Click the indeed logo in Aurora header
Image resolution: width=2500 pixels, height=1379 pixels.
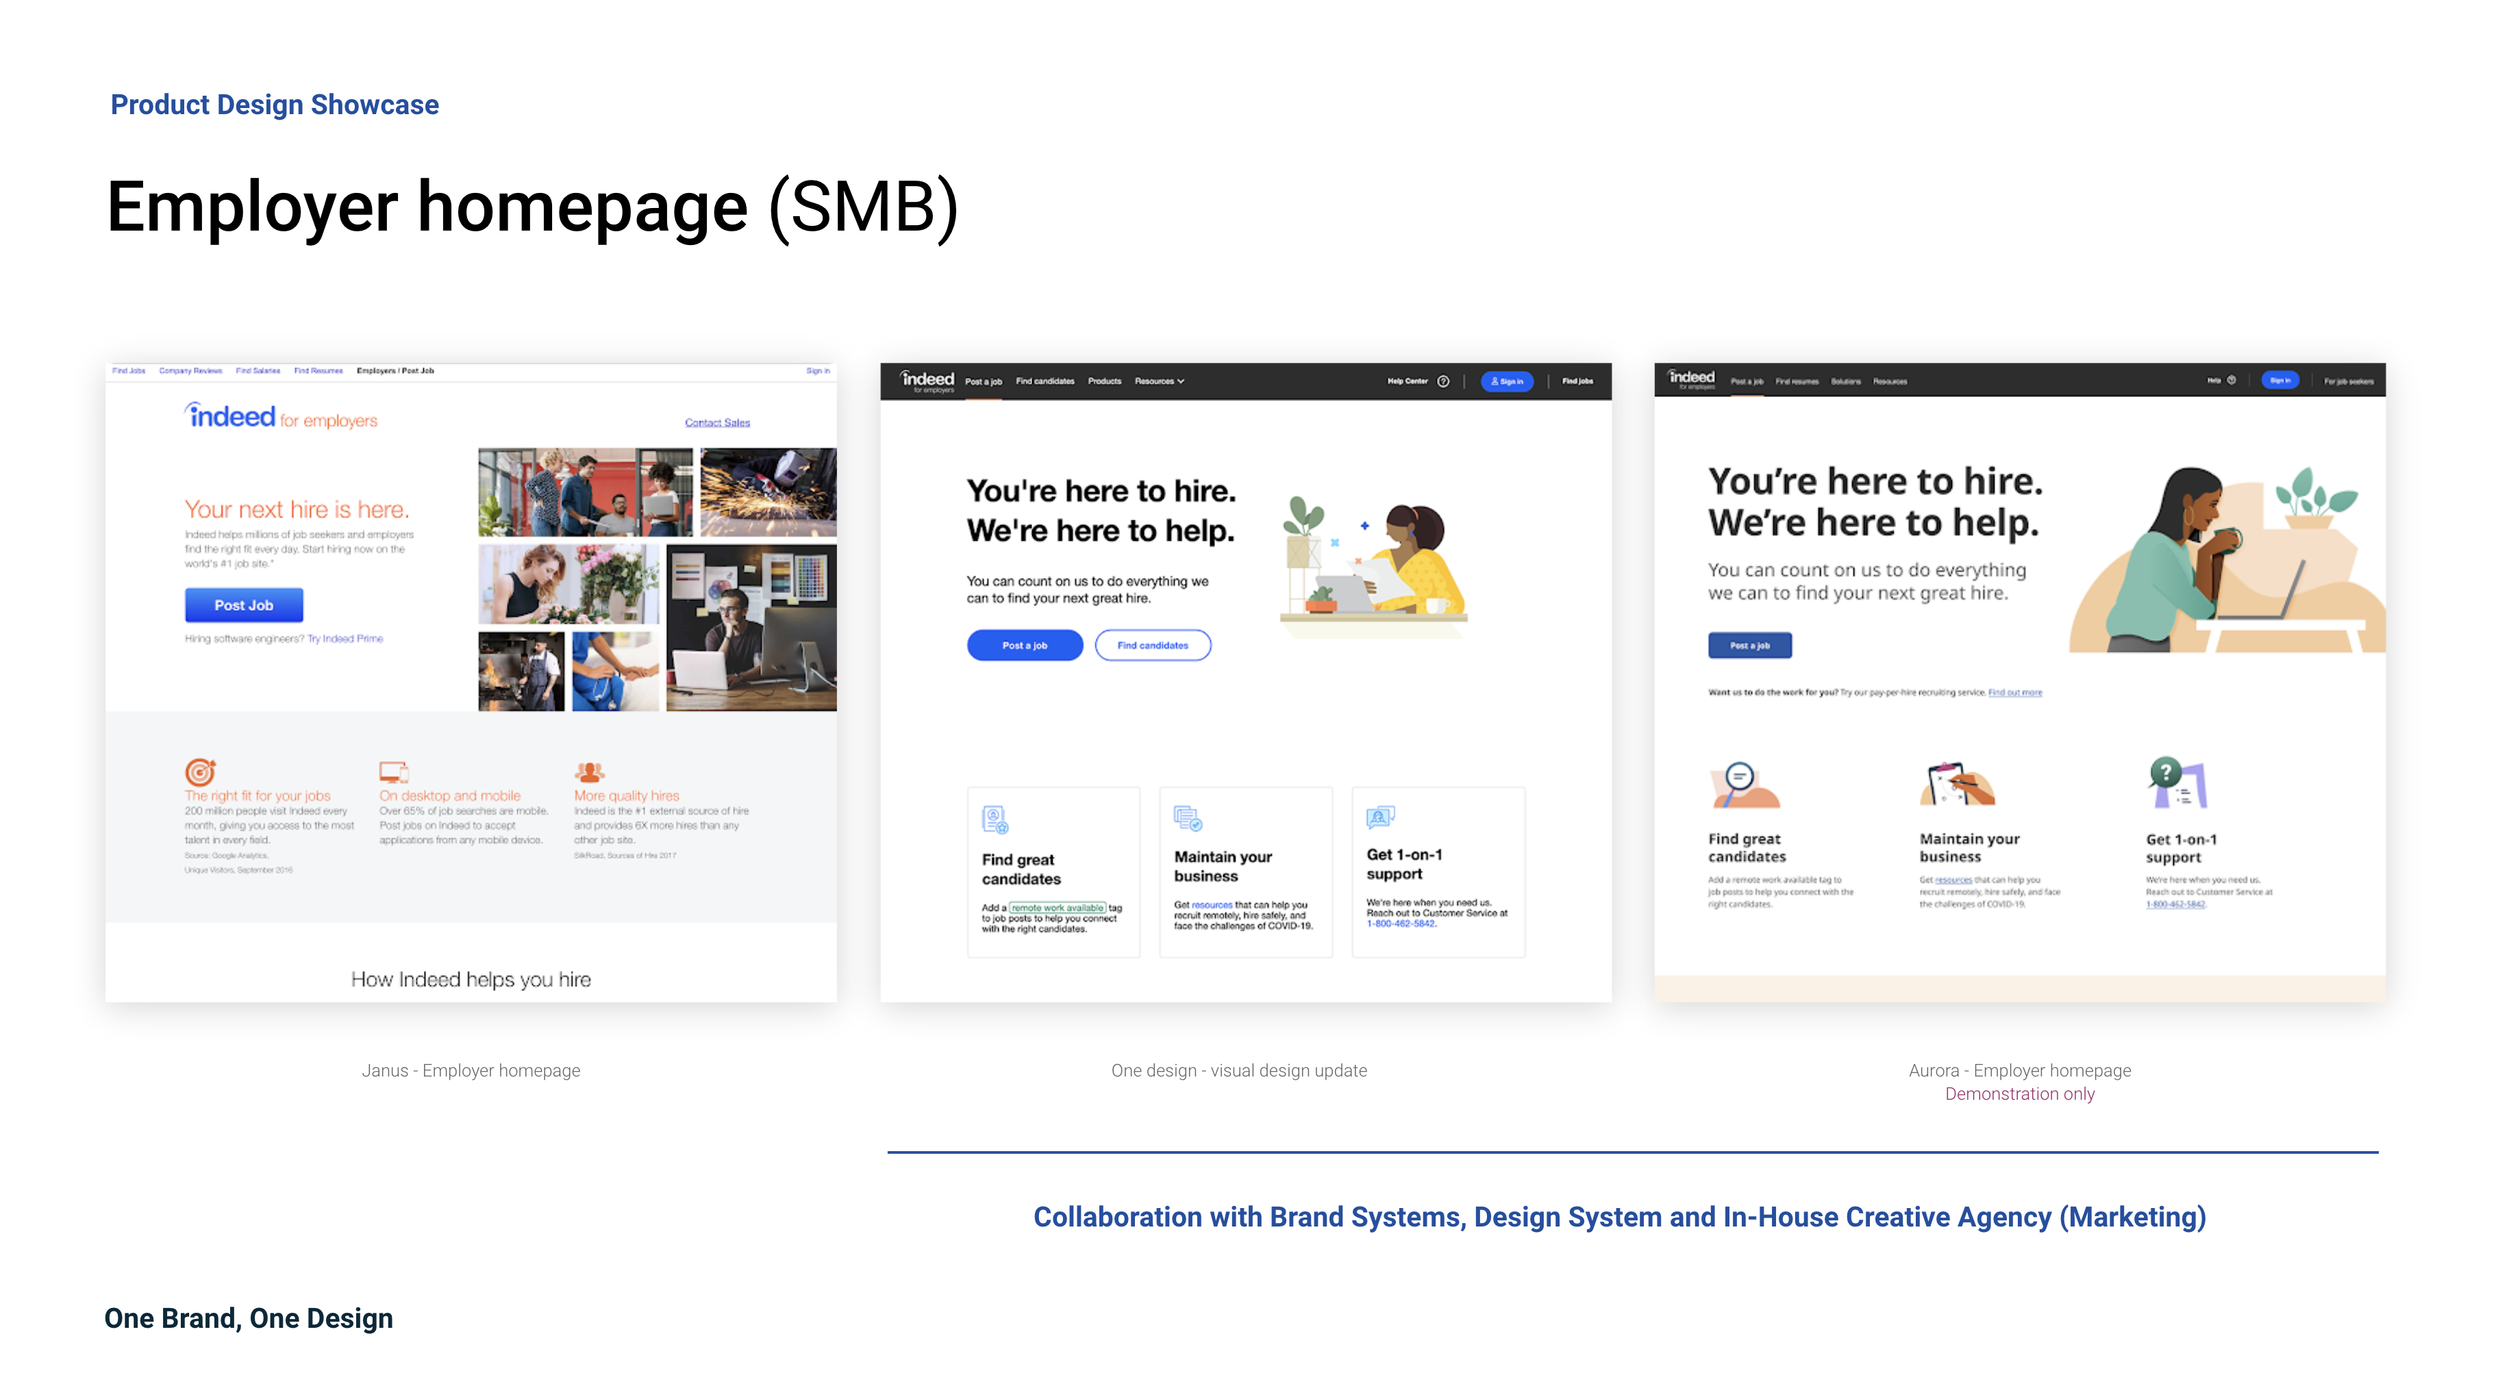(1691, 379)
